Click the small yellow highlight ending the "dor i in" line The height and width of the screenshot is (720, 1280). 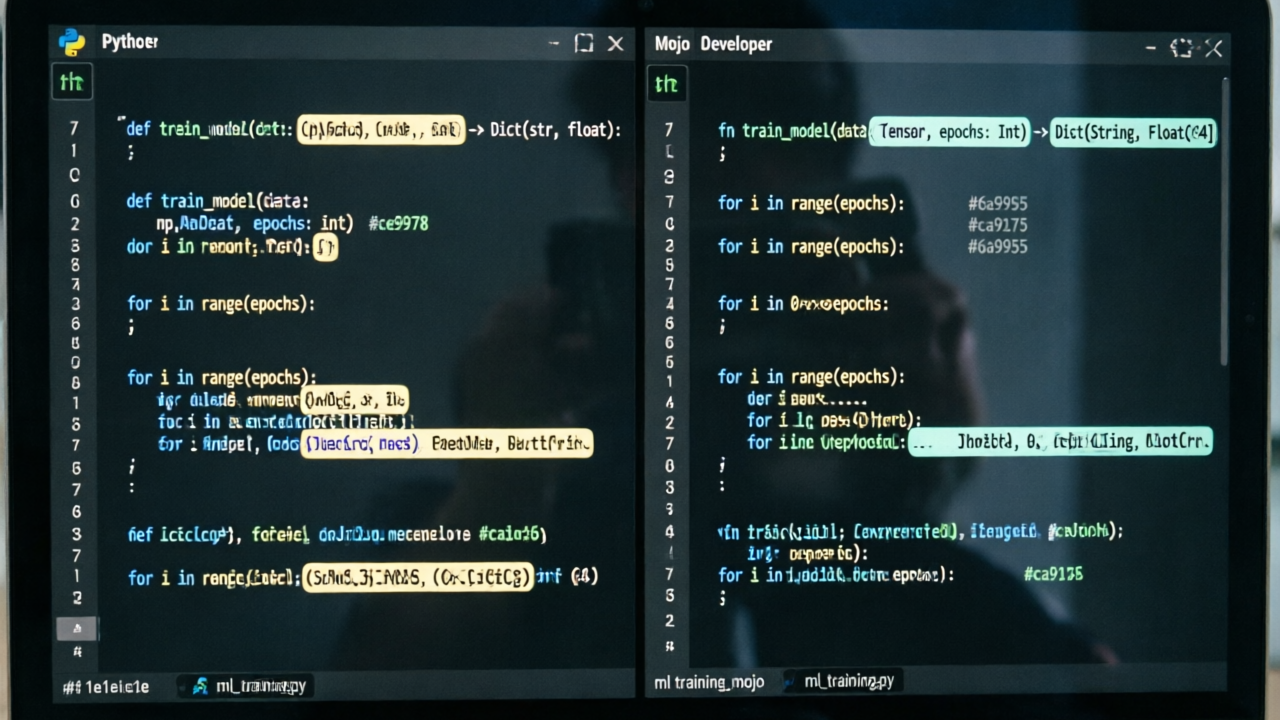[x=326, y=247]
